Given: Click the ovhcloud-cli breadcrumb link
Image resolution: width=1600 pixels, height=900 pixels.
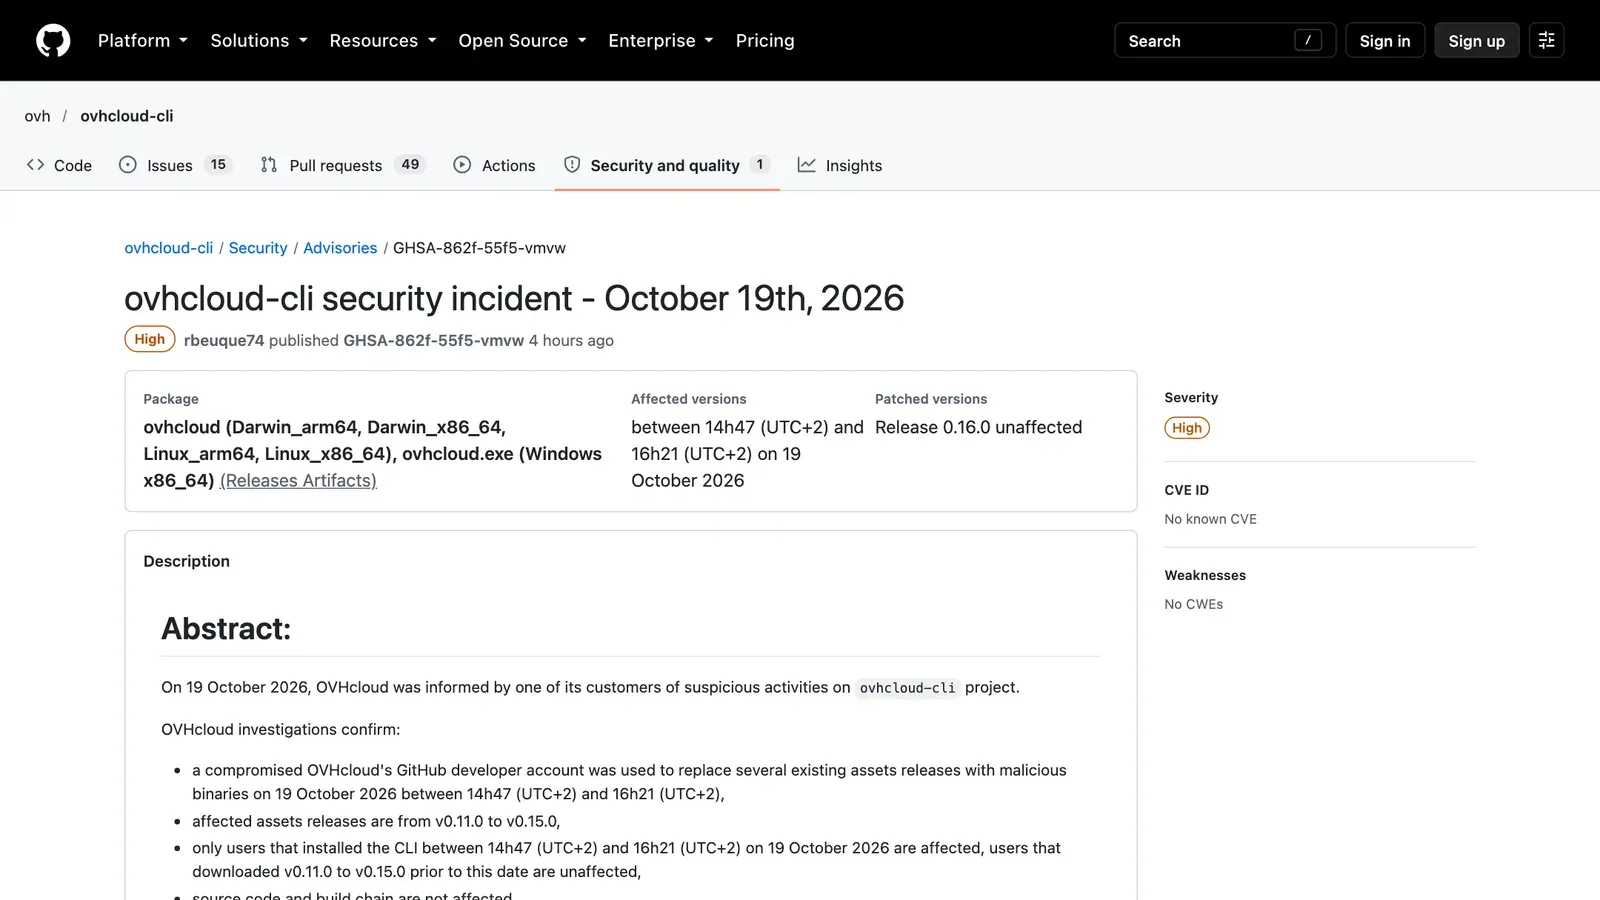Looking at the screenshot, I should (169, 248).
